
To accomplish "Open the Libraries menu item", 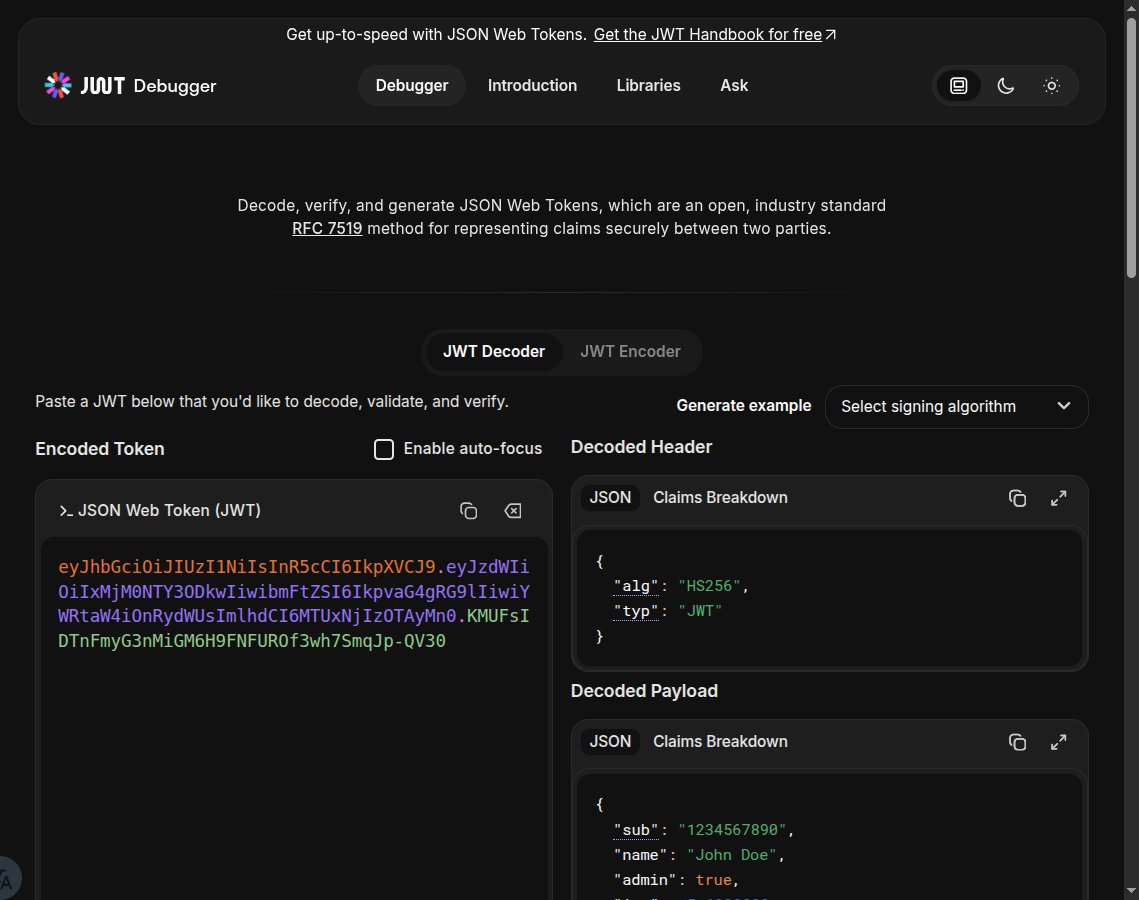I will 648,86.
